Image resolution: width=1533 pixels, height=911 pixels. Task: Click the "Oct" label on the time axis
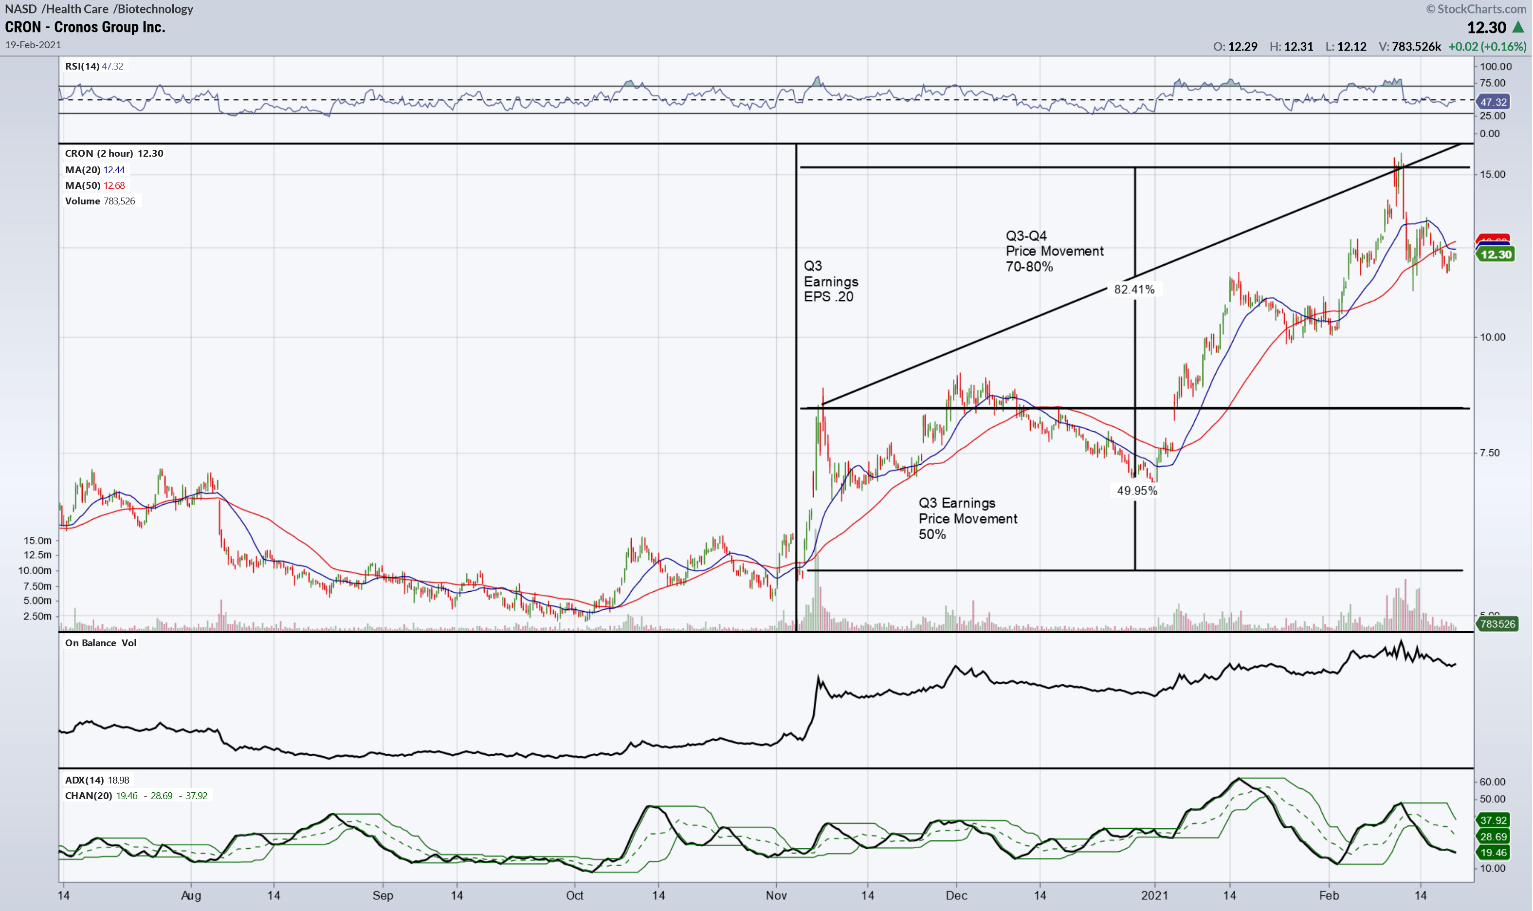point(575,896)
